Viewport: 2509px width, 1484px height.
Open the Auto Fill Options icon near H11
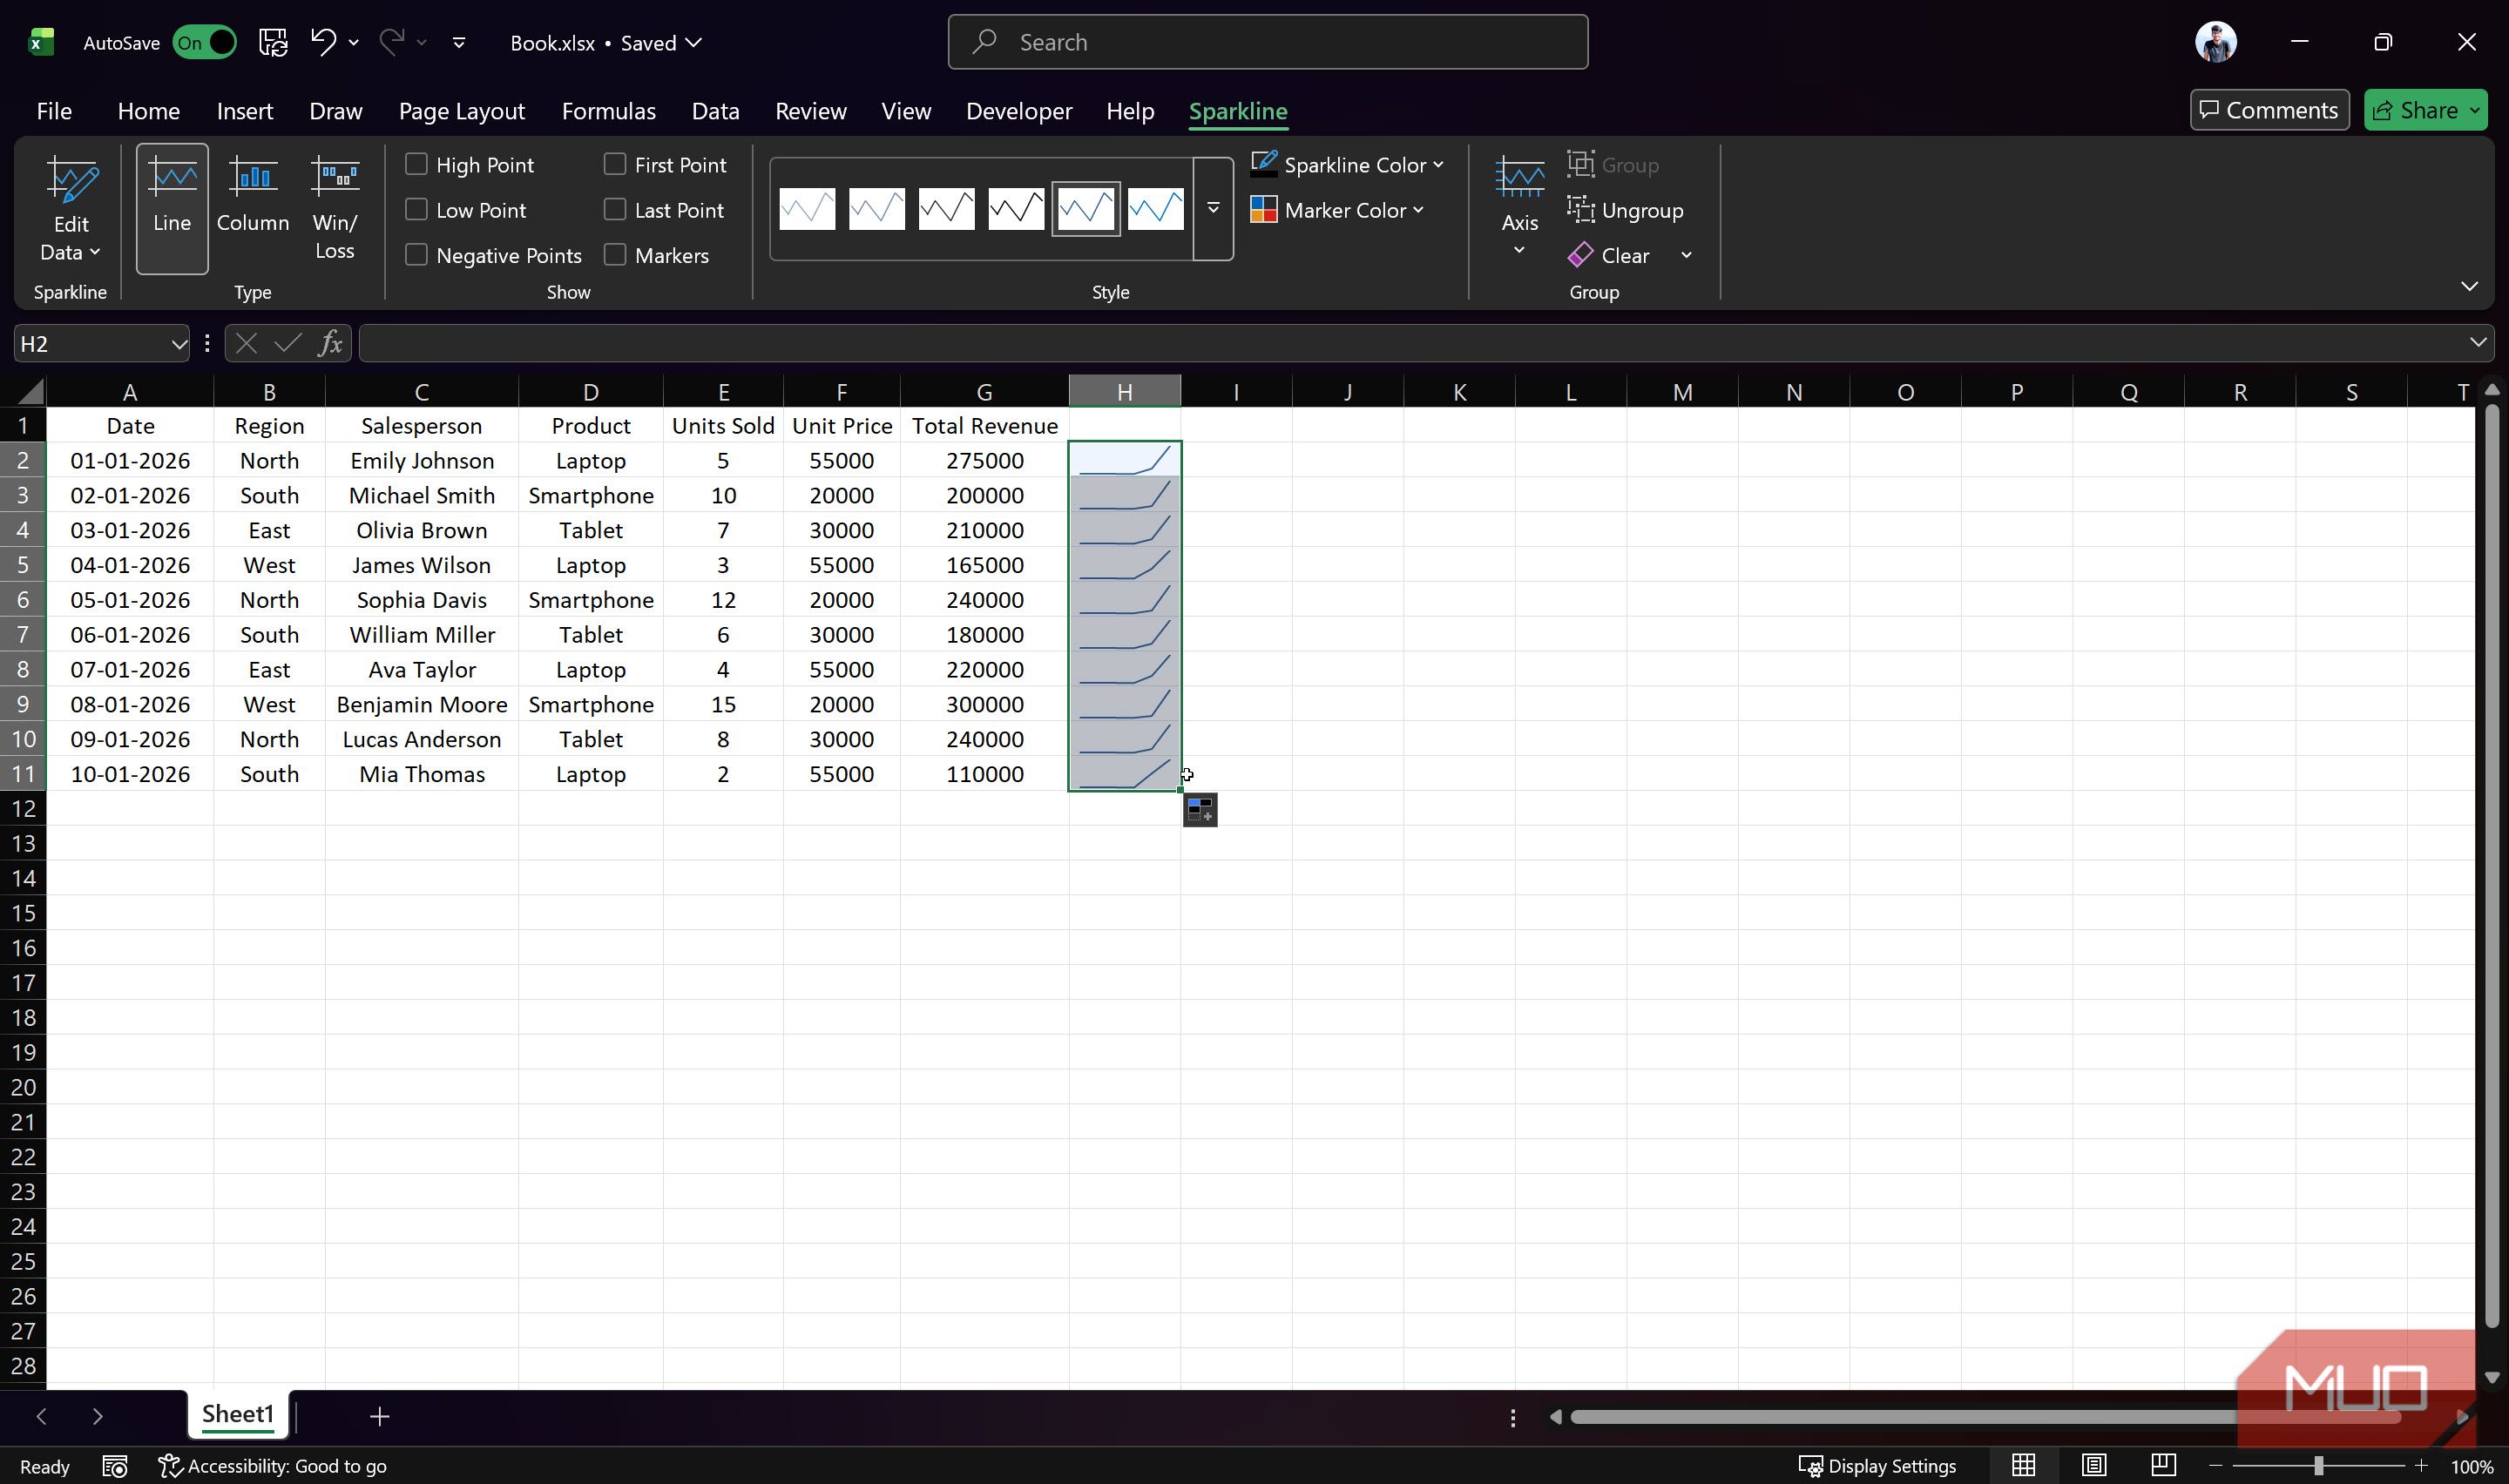click(1200, 810)
